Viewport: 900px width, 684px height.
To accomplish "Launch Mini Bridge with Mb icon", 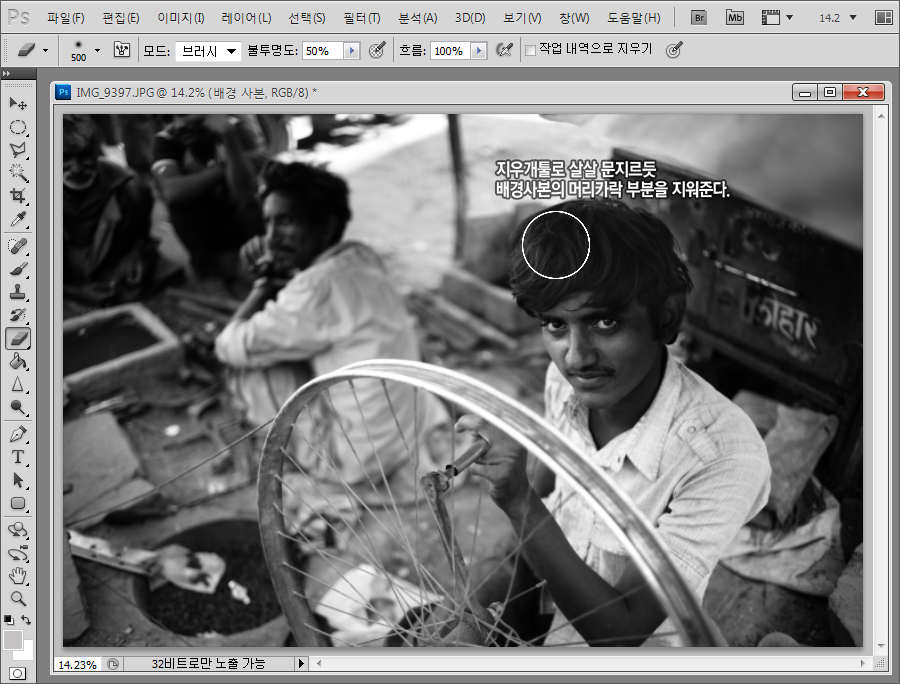I will [735, 18].
